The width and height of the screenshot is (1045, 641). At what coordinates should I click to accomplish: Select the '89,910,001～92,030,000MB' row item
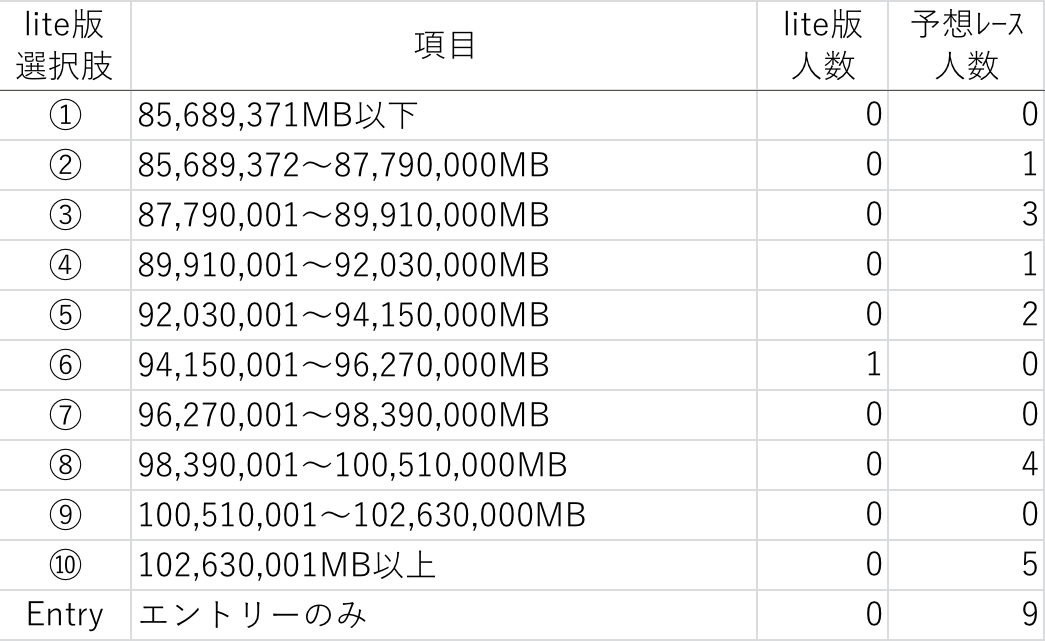pyautogui.click(x=343, y=267)
